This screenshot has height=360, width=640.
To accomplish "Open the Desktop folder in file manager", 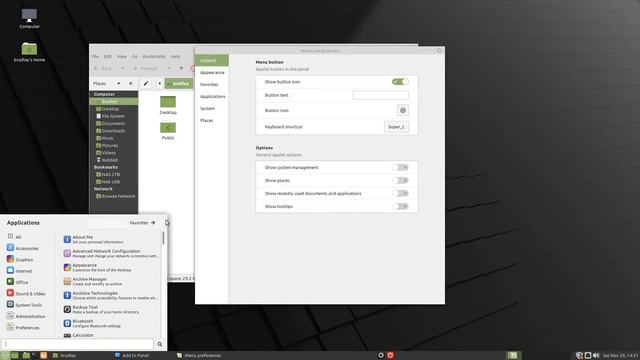I will tap(168, 105).
